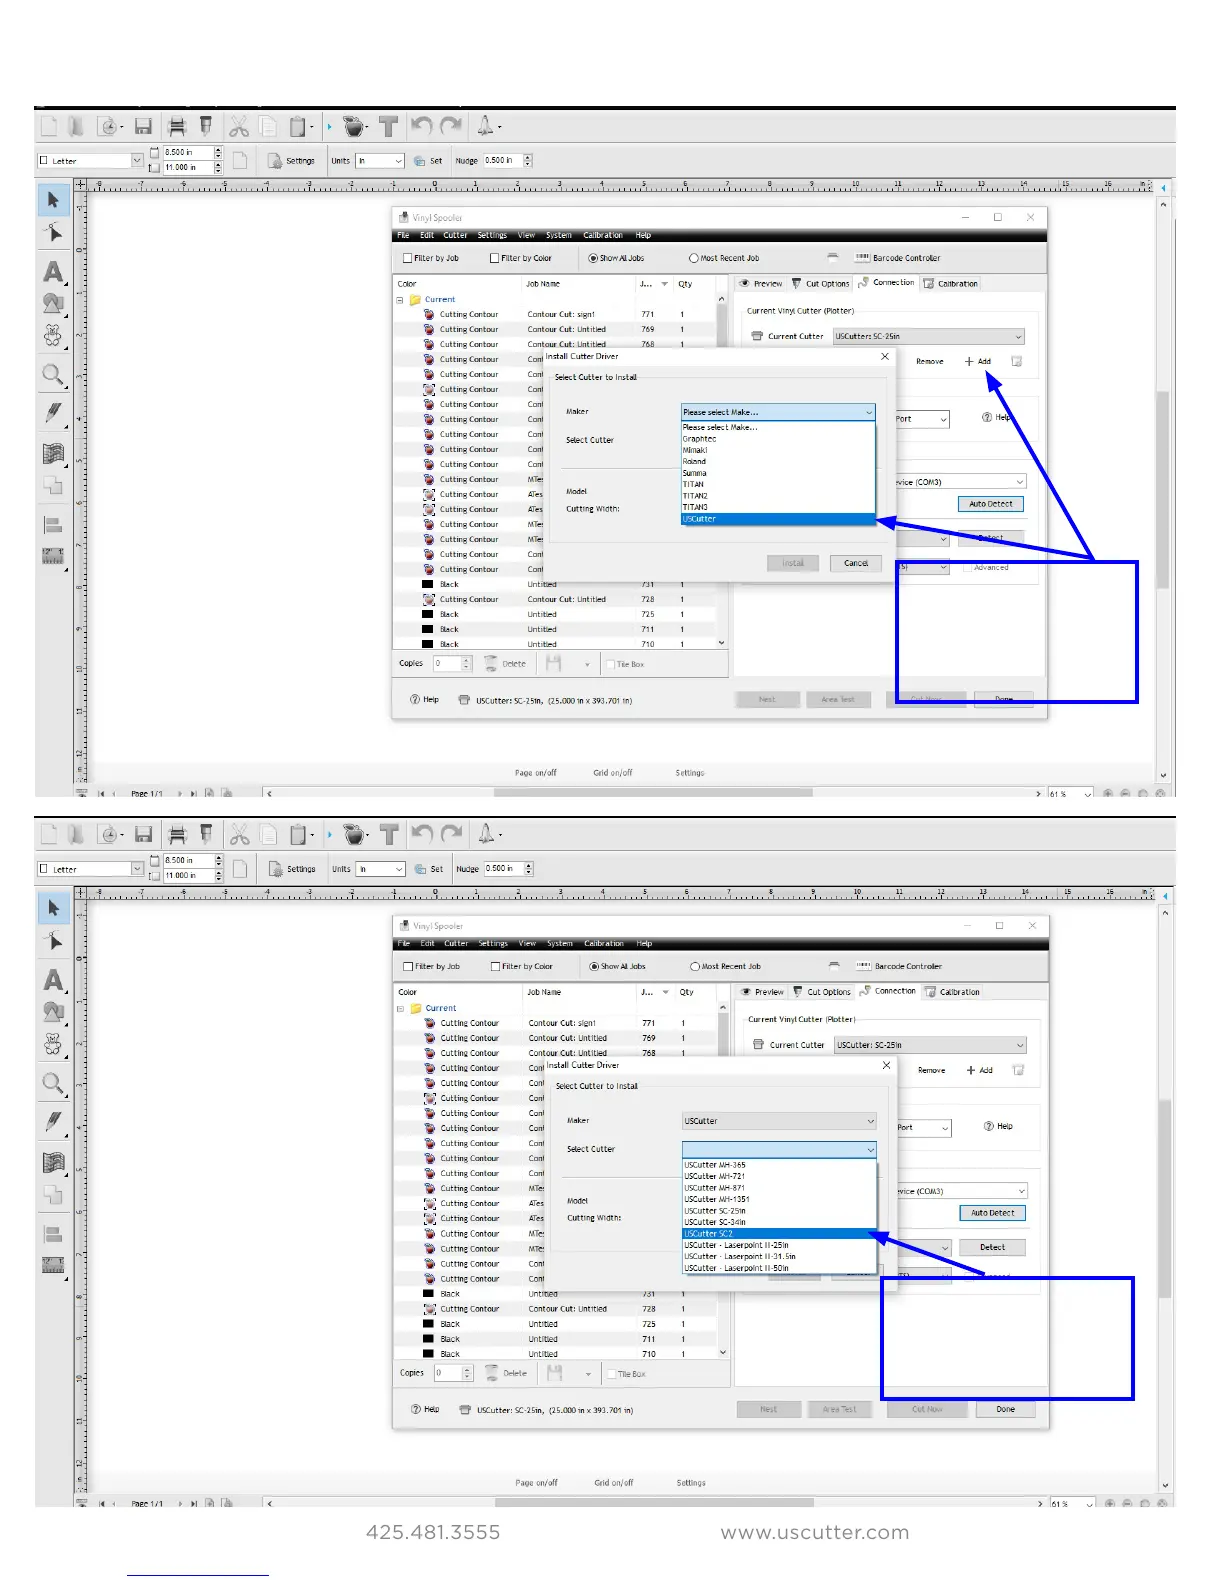Viewport: 1224px width, 1584px height.
Task: Select the arrow selection tool in upper screenshot
Action: [53, 200]
